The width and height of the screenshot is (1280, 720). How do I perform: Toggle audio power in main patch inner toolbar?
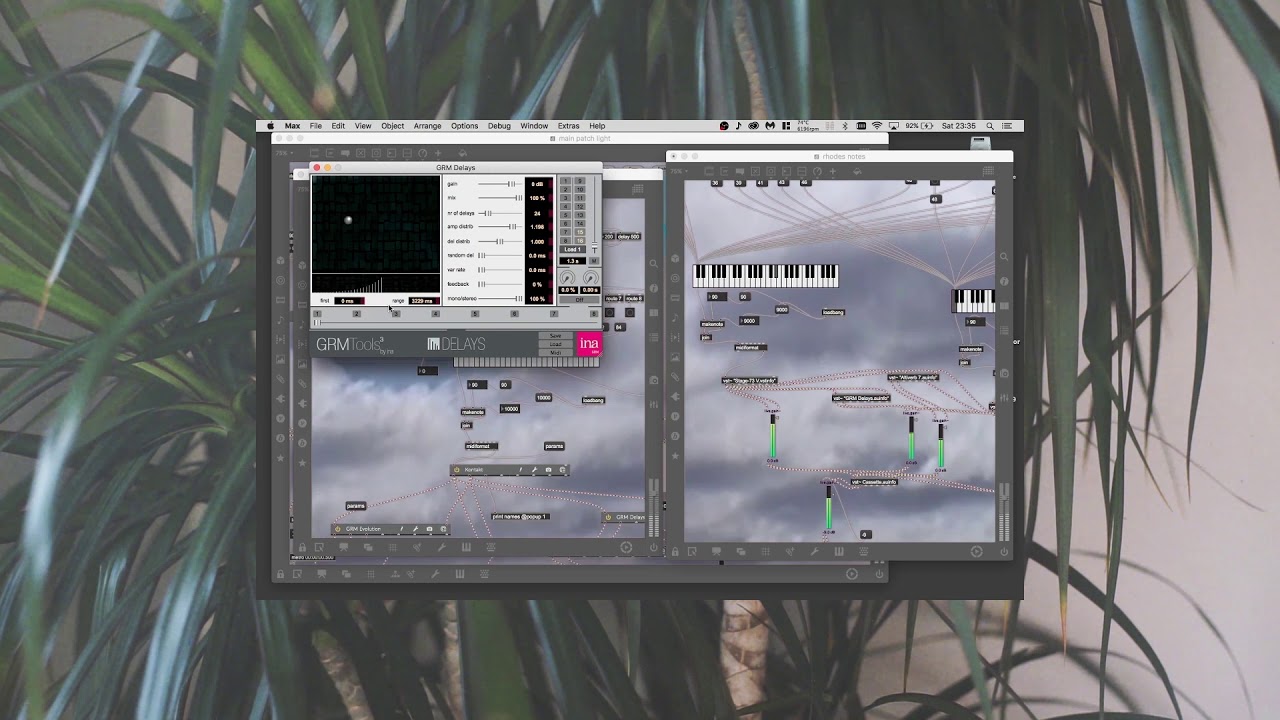click(654, 548)
